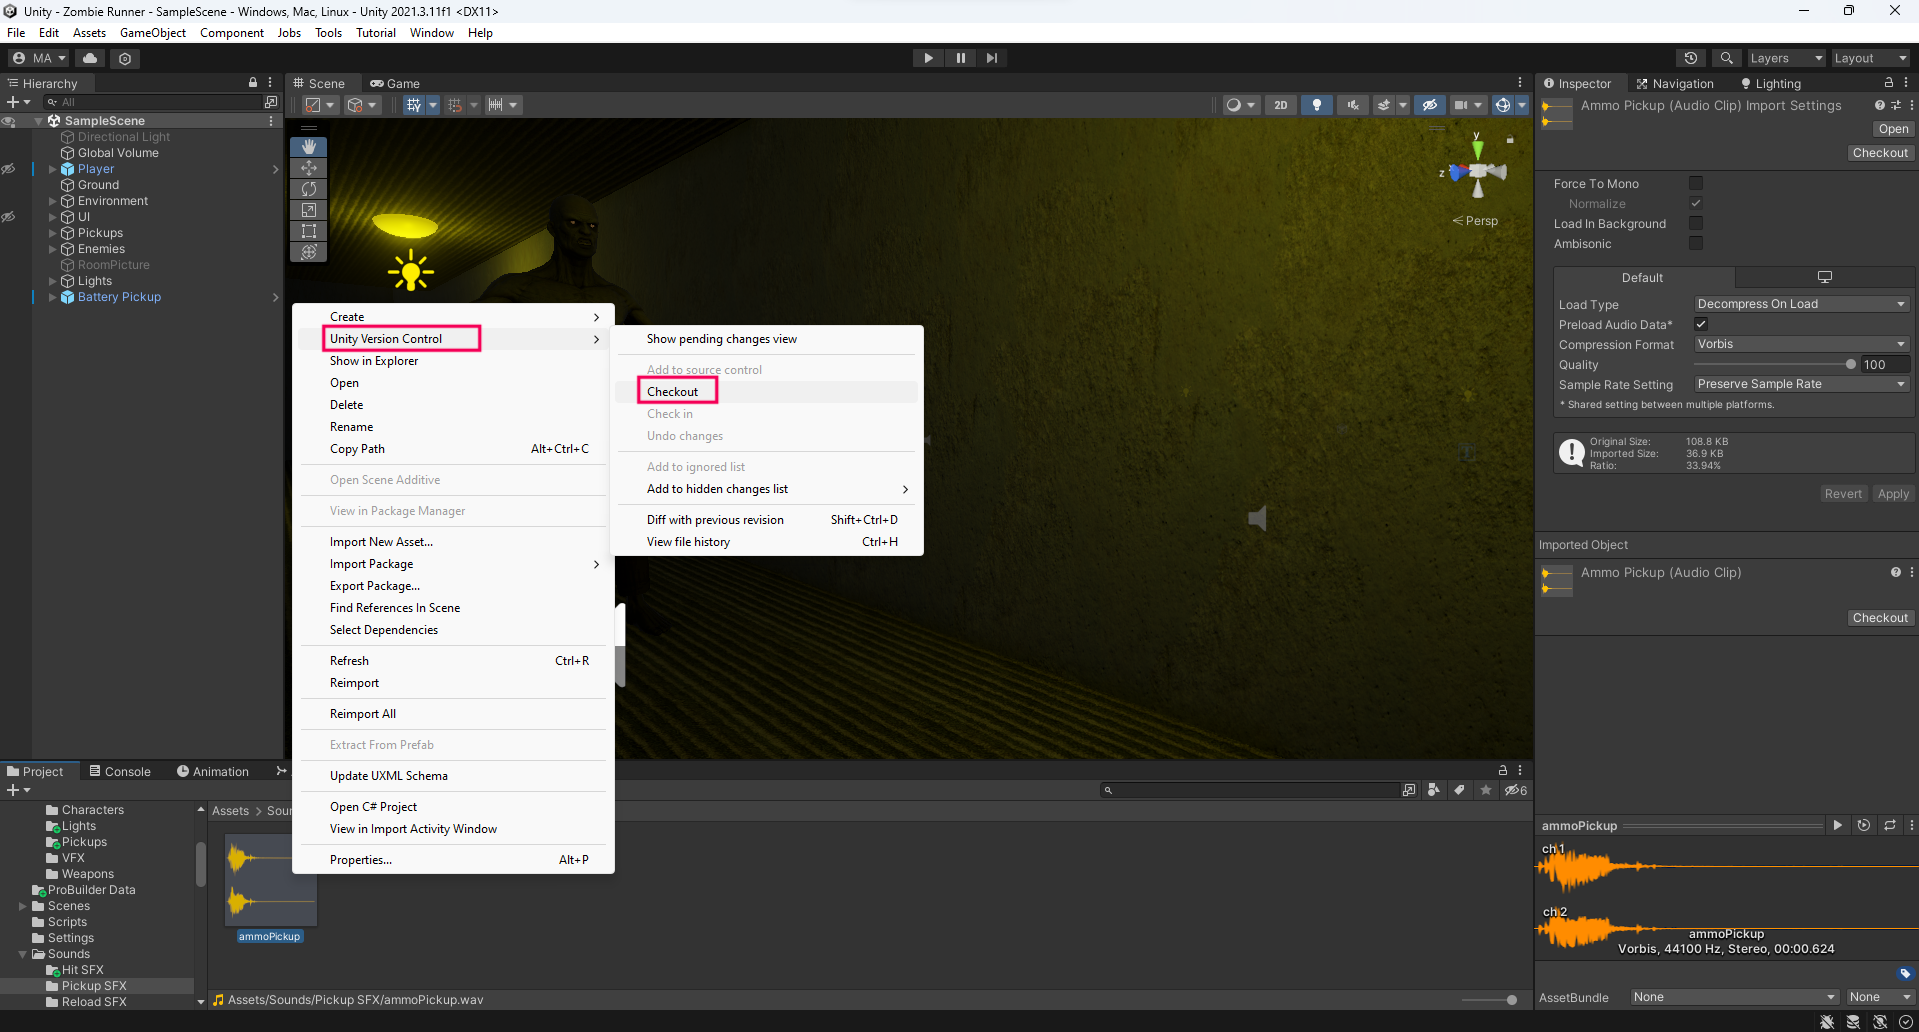
Task: Select View file history menu entry
Action: click(x=688, y=542)
